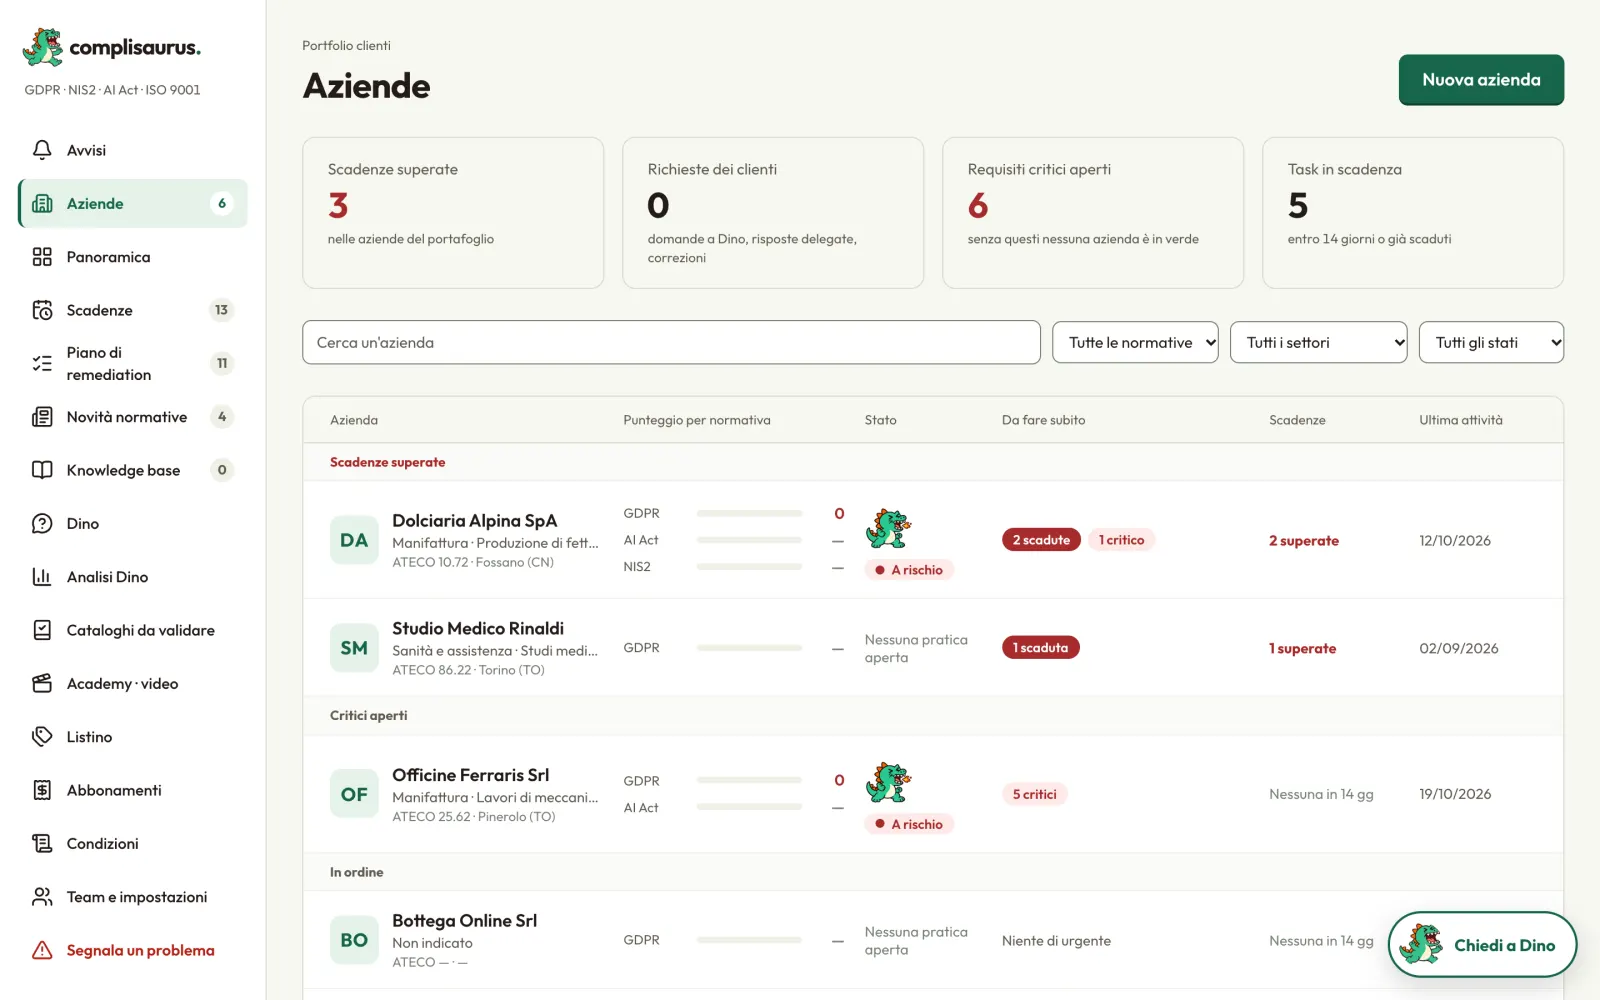The image size is (1600, 1000).
Task: Click the 1 scaduta badge
Action: tap(1040, 648)
